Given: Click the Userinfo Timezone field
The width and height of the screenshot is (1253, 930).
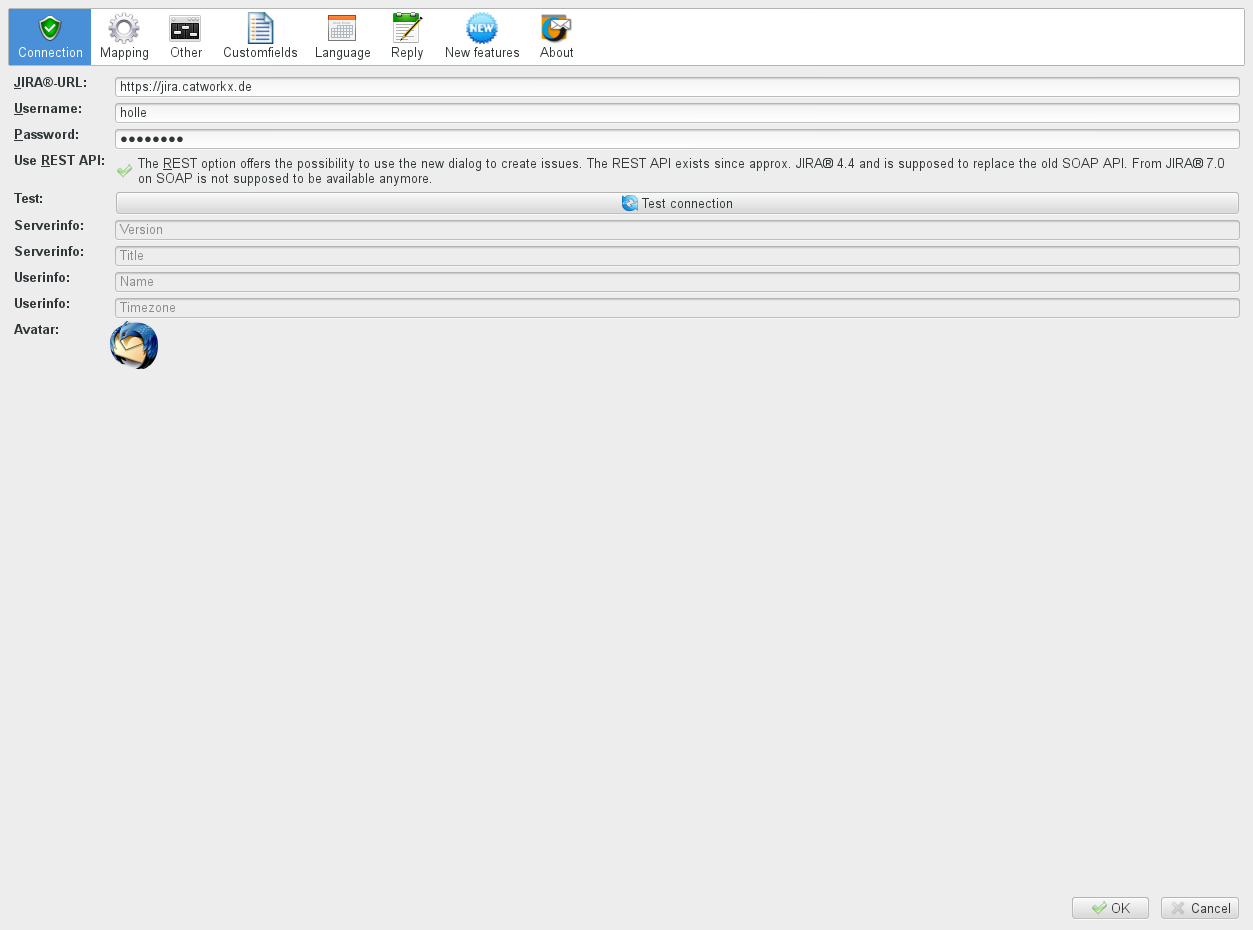Looking at the screenshot, I should coord(677,308).
